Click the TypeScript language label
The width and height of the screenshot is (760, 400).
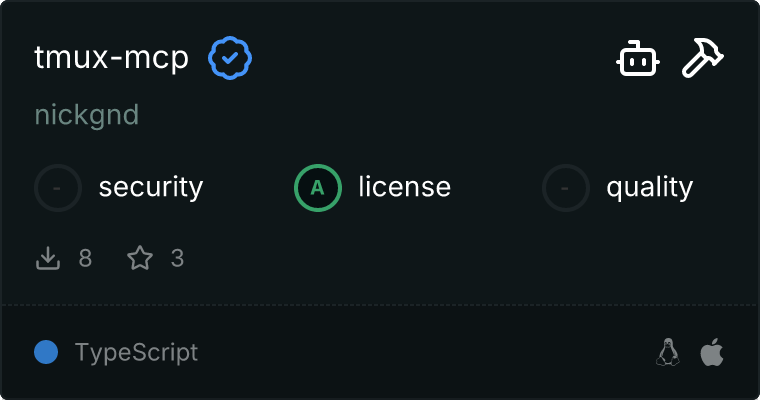click(x=136, y=352)
